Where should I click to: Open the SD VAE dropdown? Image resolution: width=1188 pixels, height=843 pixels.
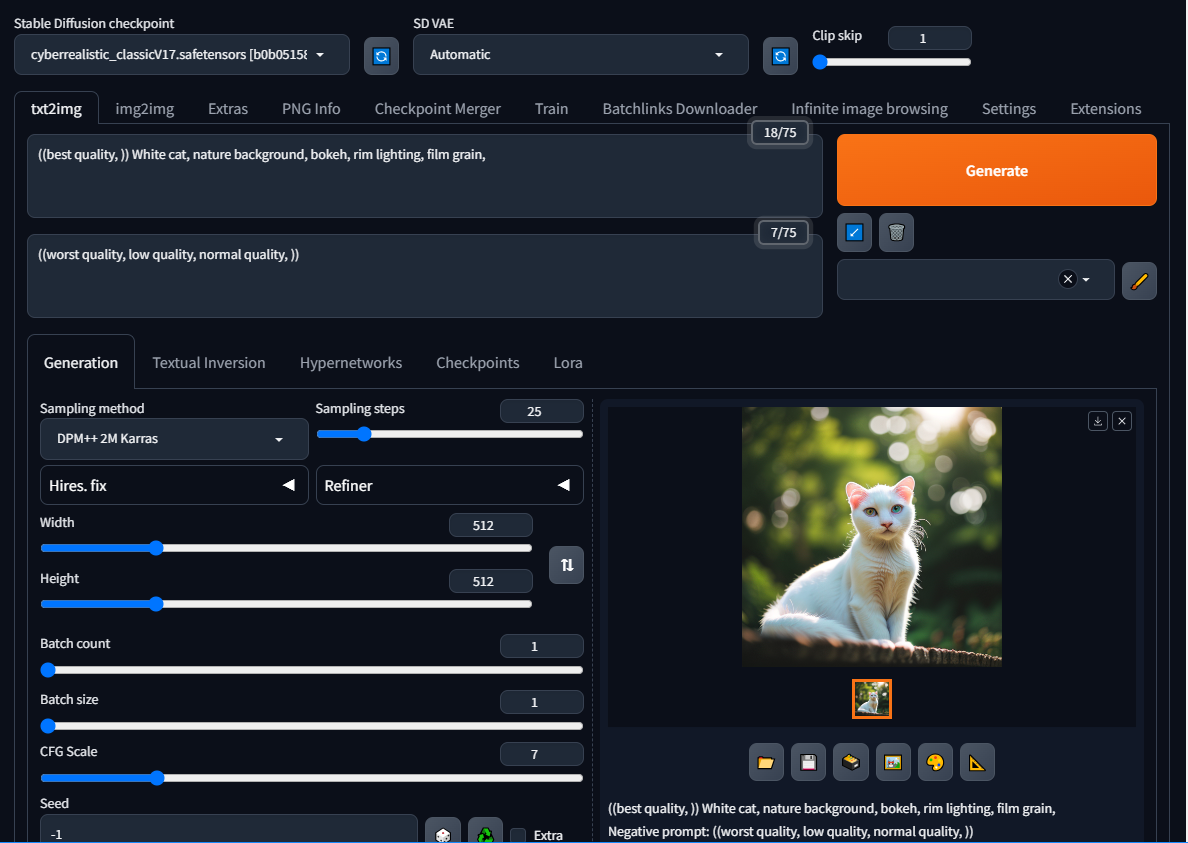coord(580,55)
